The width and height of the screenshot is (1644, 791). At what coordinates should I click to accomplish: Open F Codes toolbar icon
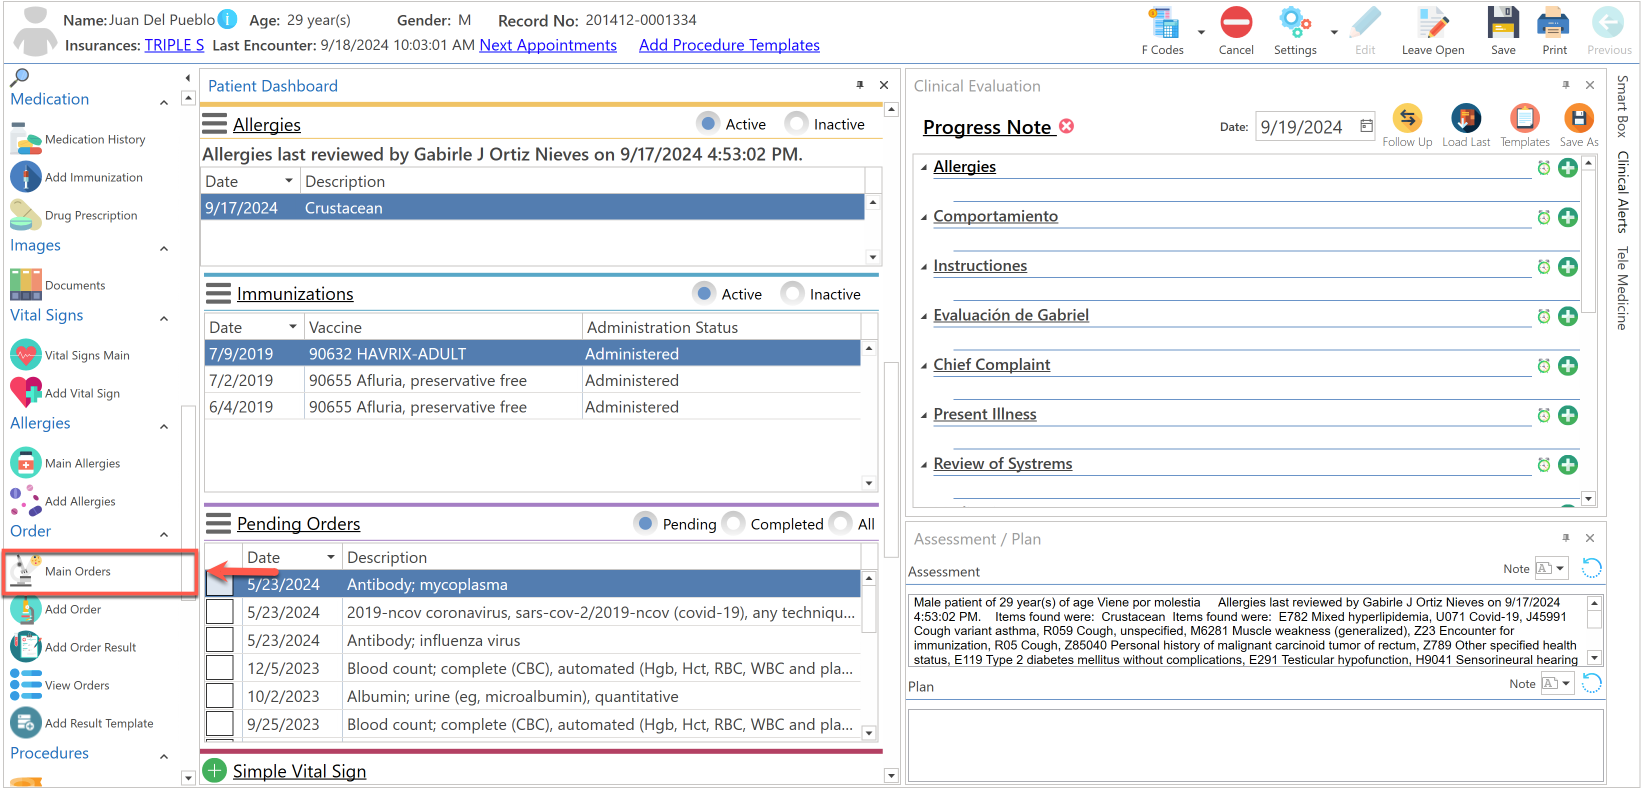(1163, 23)
